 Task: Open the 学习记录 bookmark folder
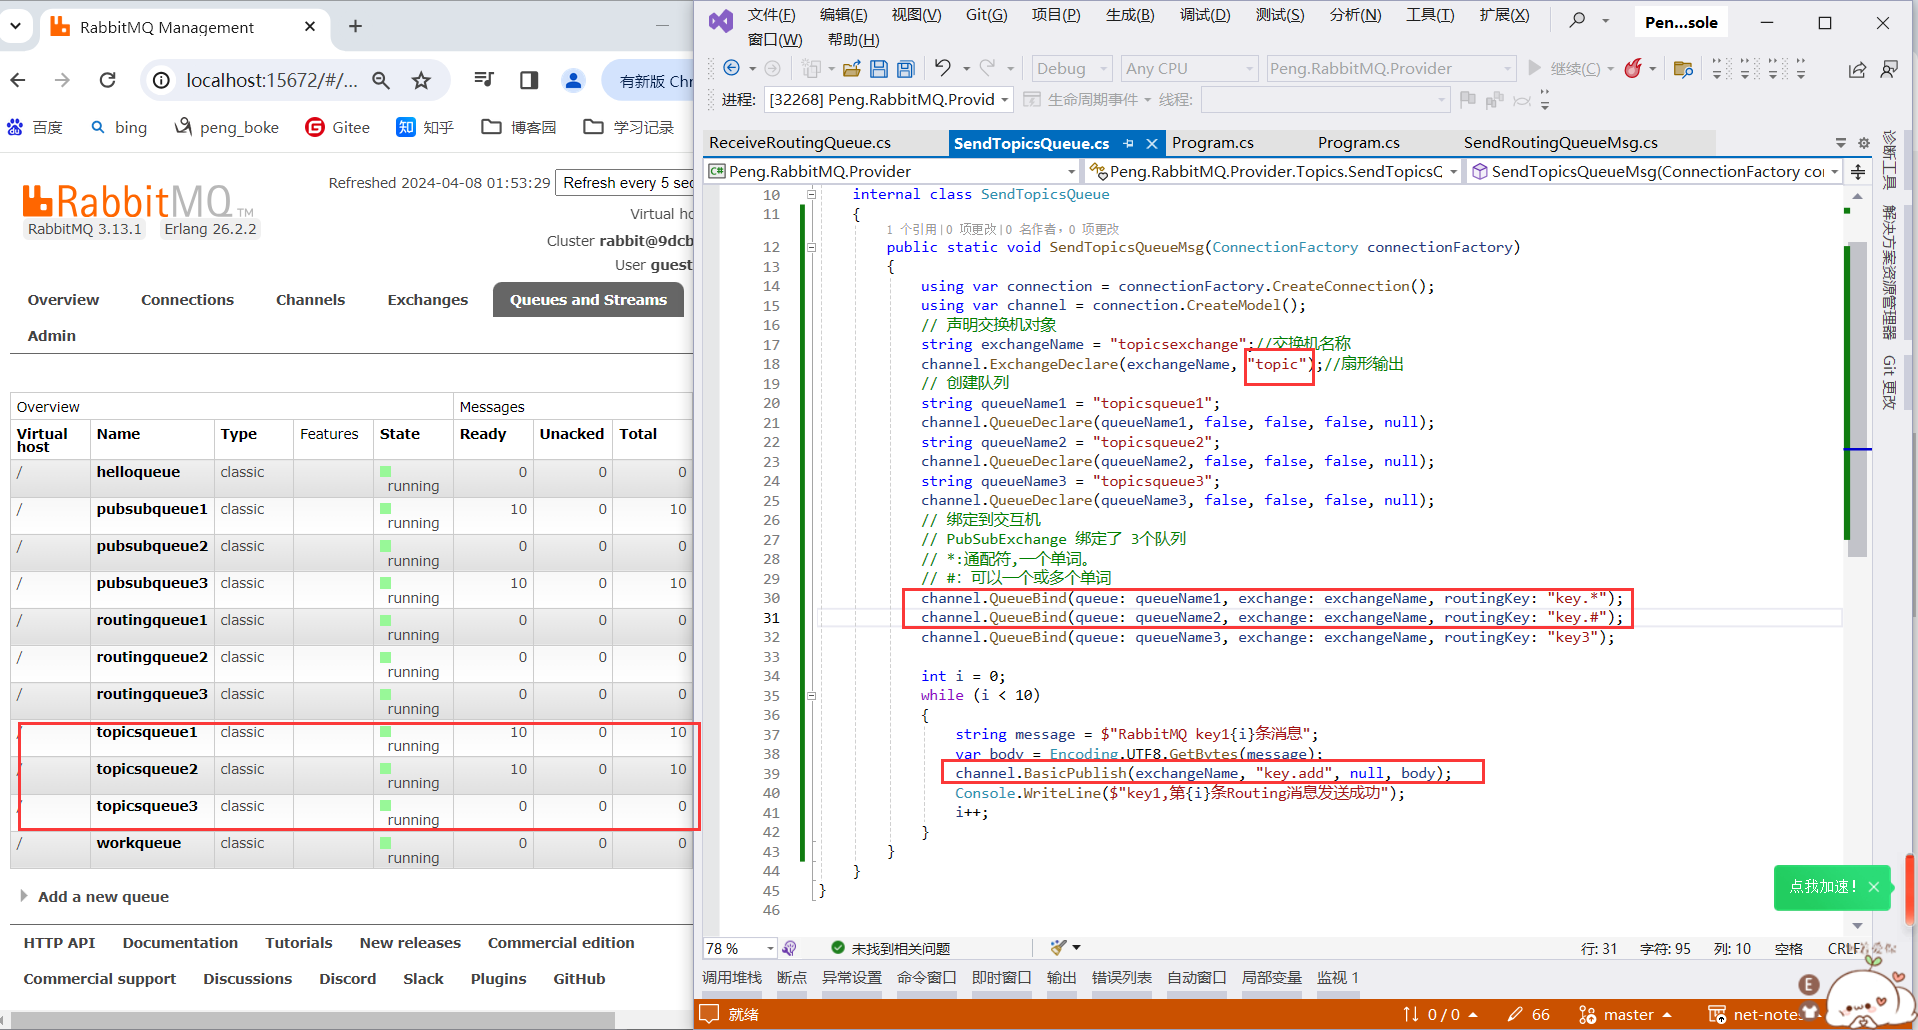[x=628, y=127]
